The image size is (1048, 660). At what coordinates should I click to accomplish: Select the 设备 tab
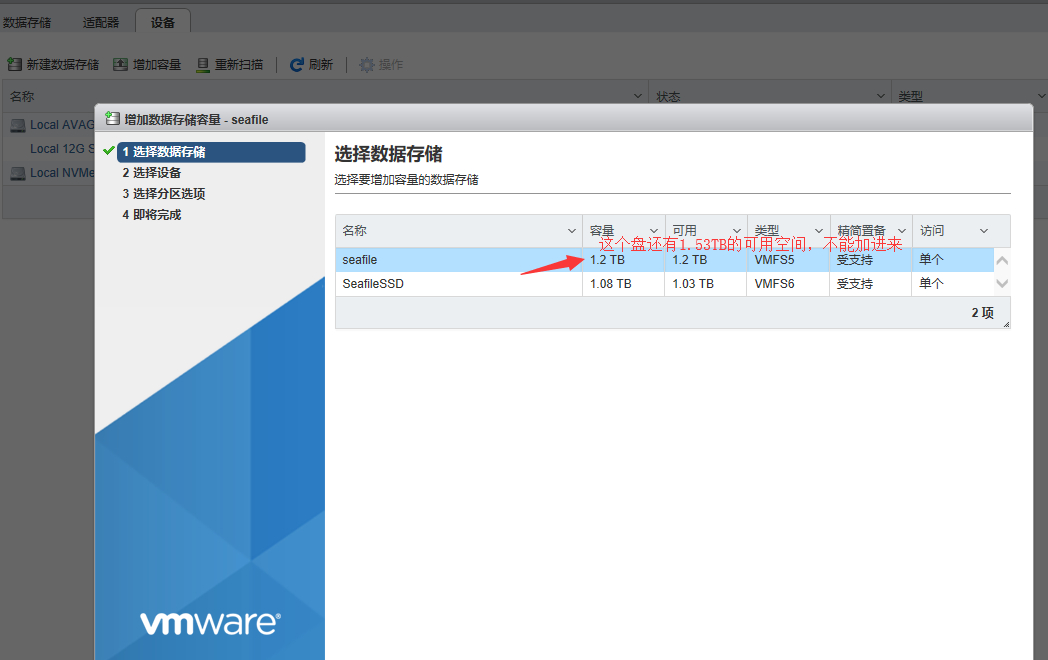163,22
